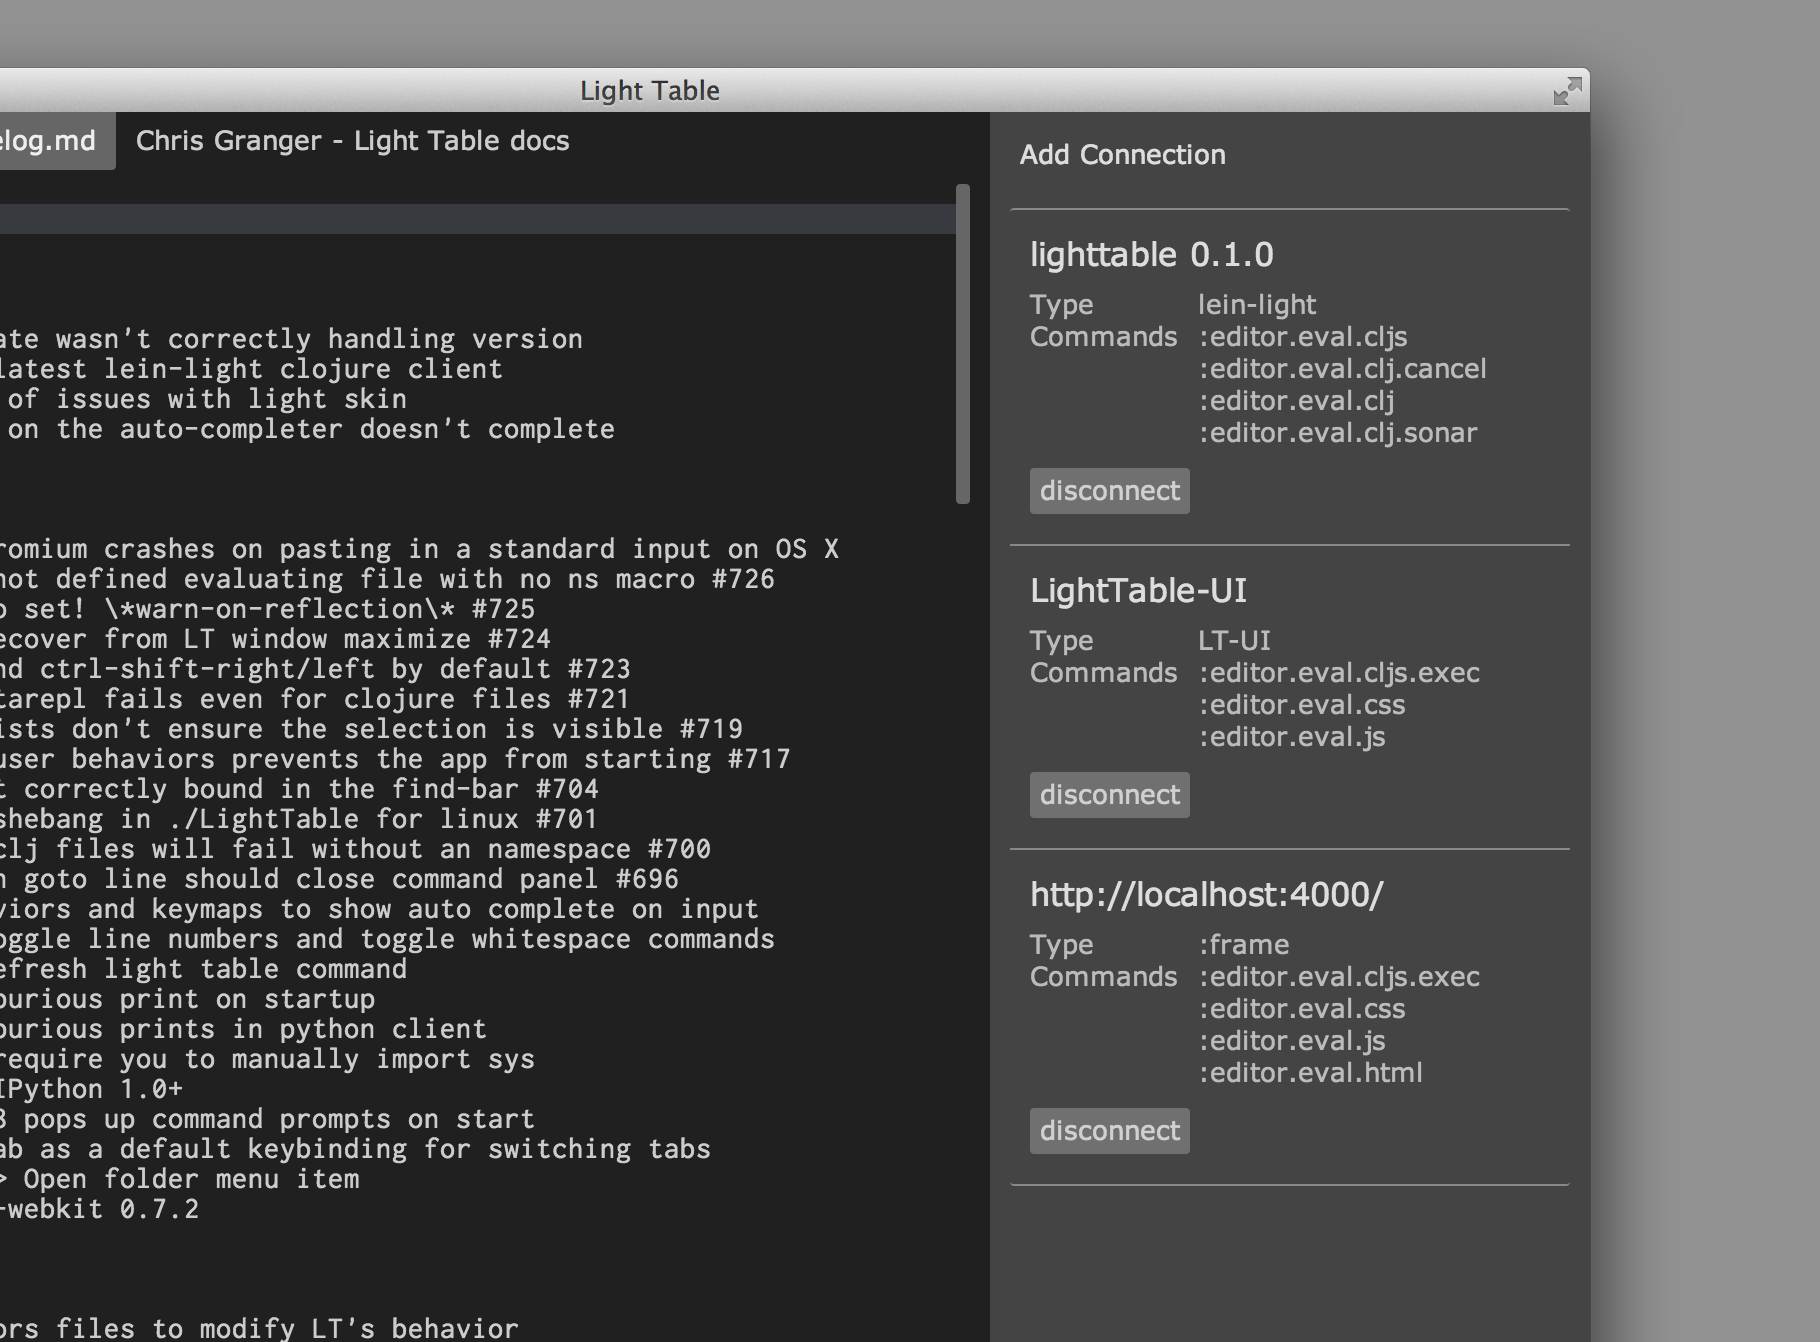Click the line ending with #726

coord(387,579)
